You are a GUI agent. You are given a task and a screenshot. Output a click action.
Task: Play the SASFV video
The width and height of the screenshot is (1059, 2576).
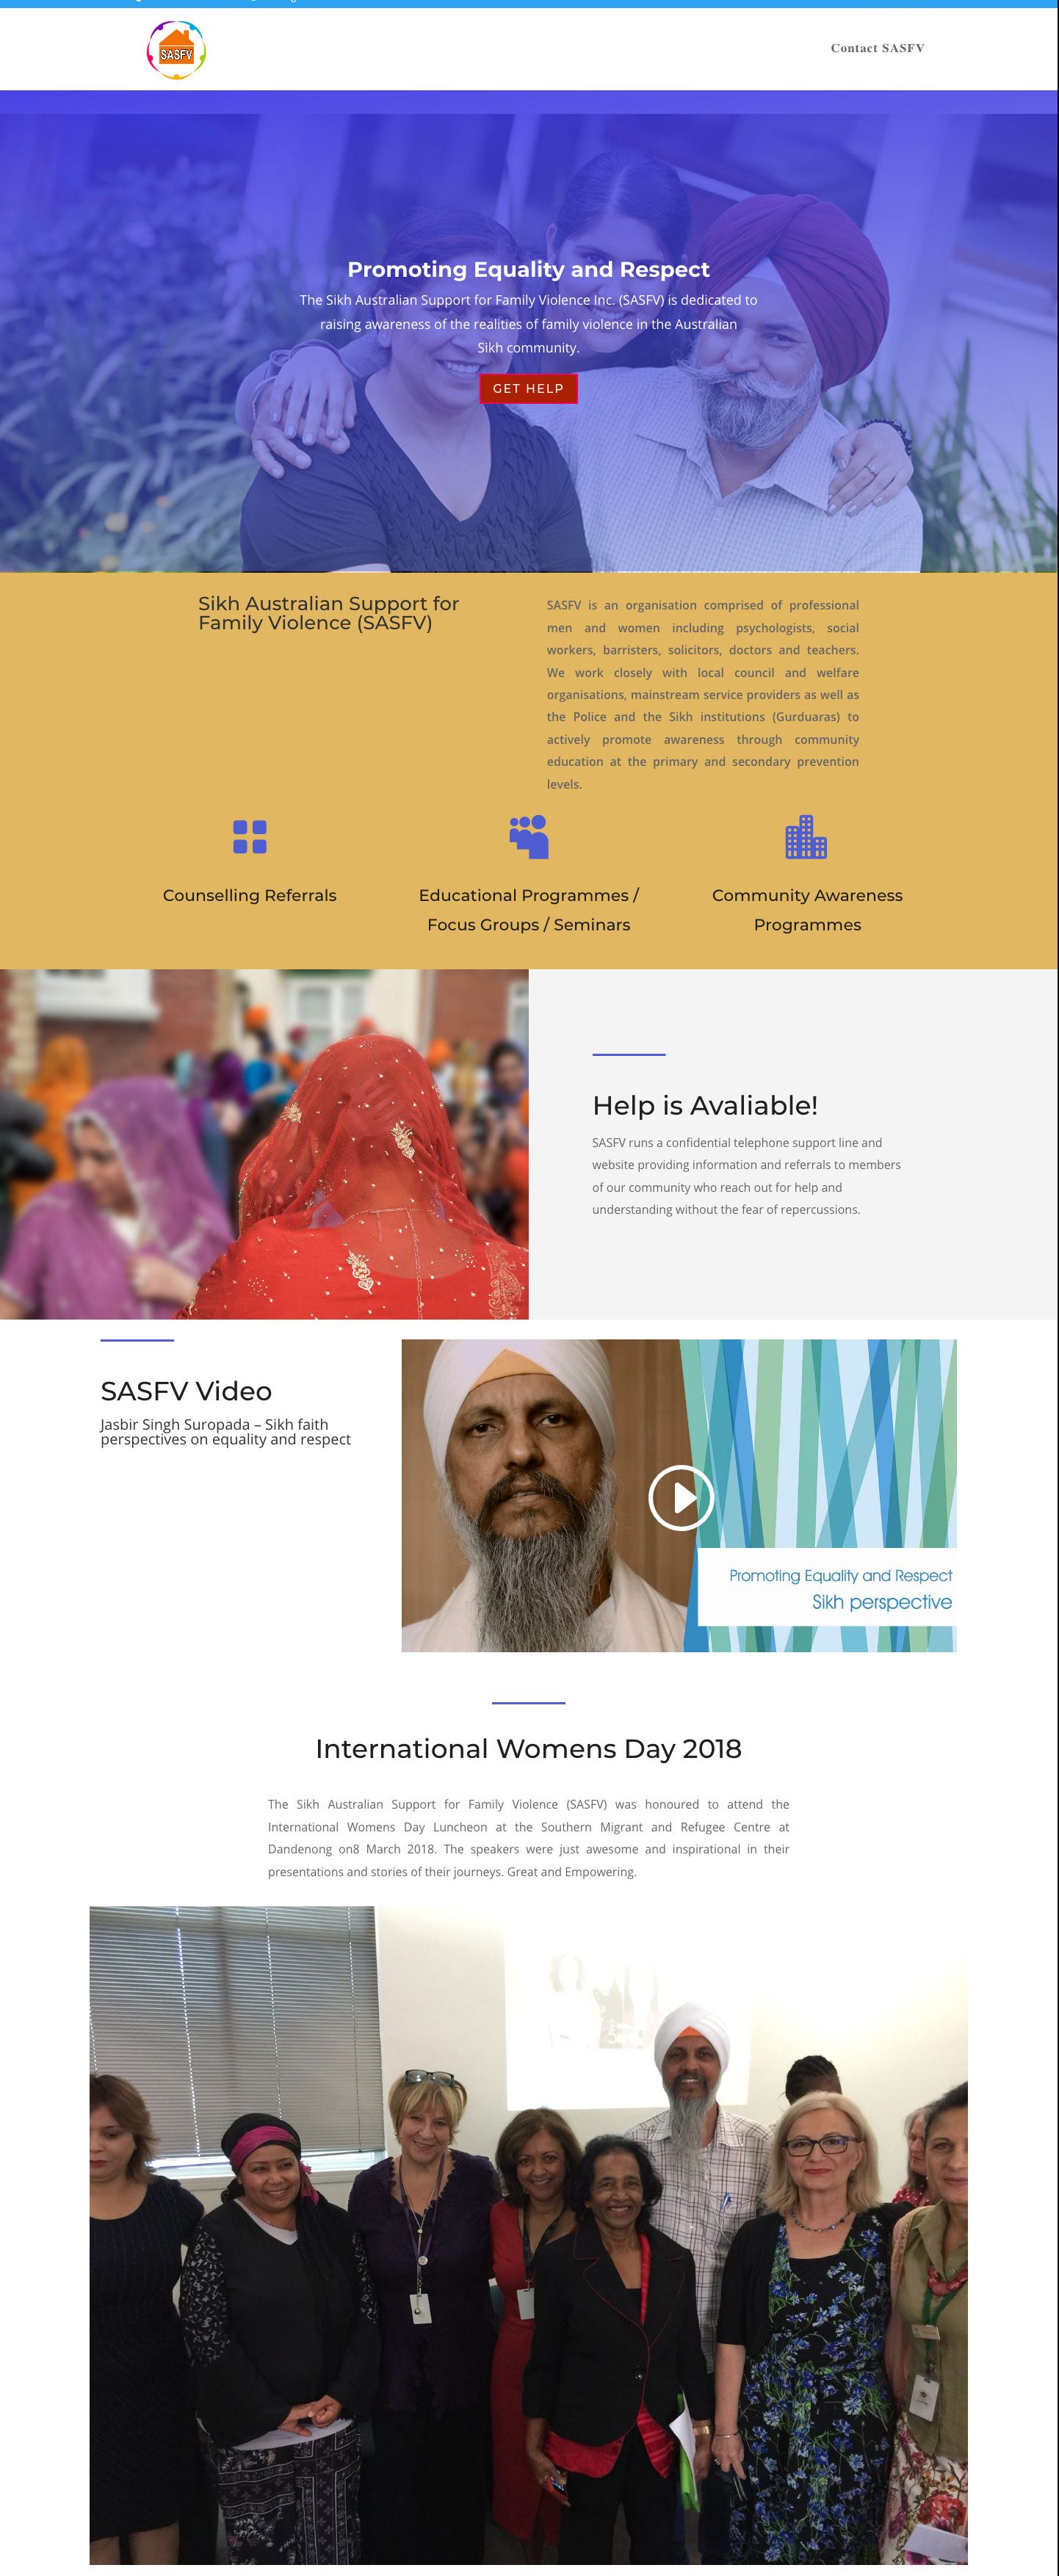tap(680, 1497)
